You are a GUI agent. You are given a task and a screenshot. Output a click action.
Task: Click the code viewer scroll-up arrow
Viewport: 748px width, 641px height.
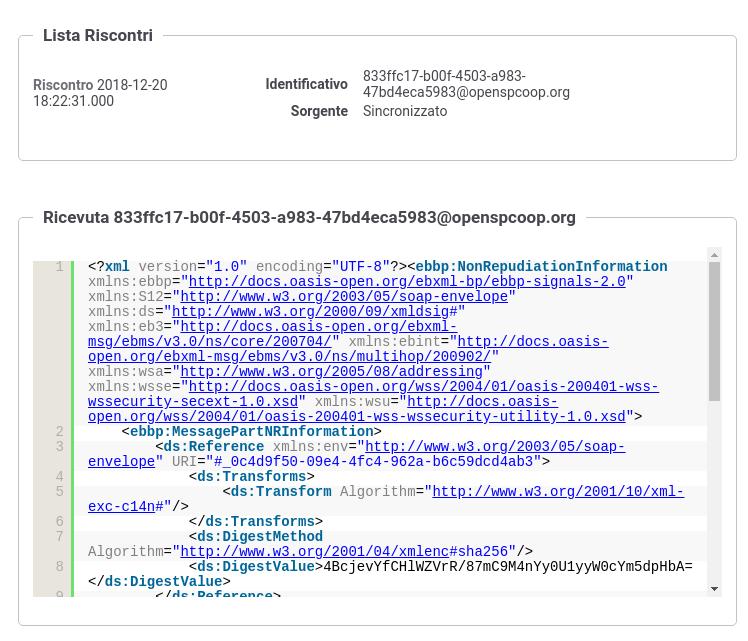(x=714, y=255)
